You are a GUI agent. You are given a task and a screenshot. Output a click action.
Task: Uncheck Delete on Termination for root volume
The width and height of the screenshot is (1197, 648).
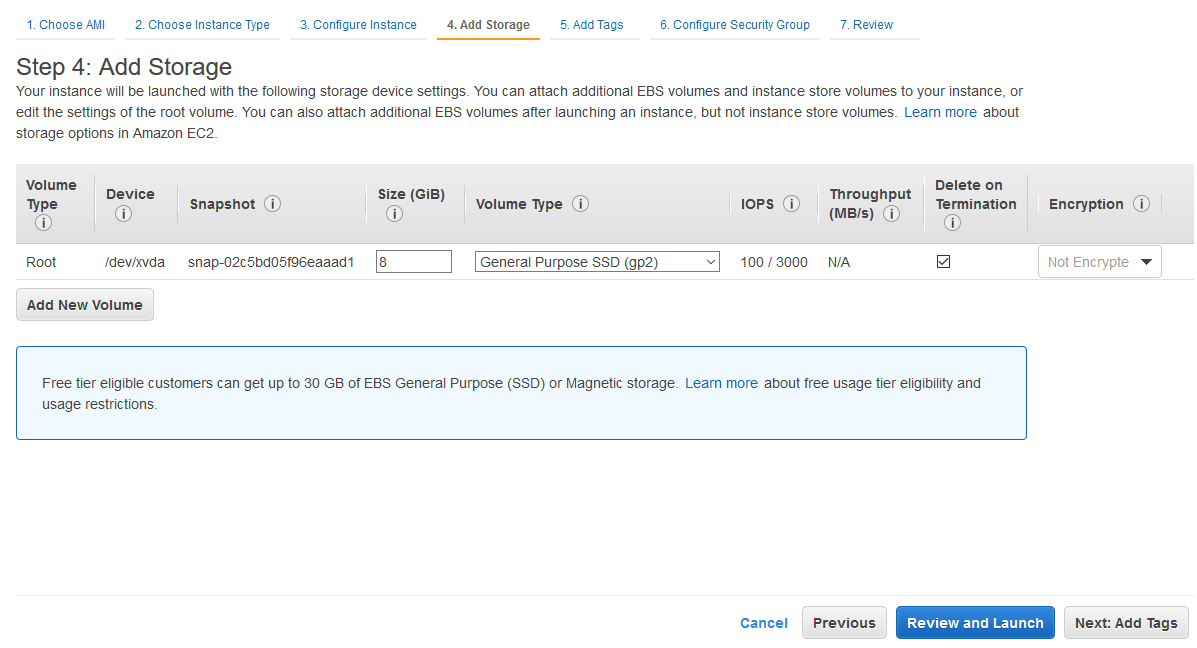click(944, 262)
